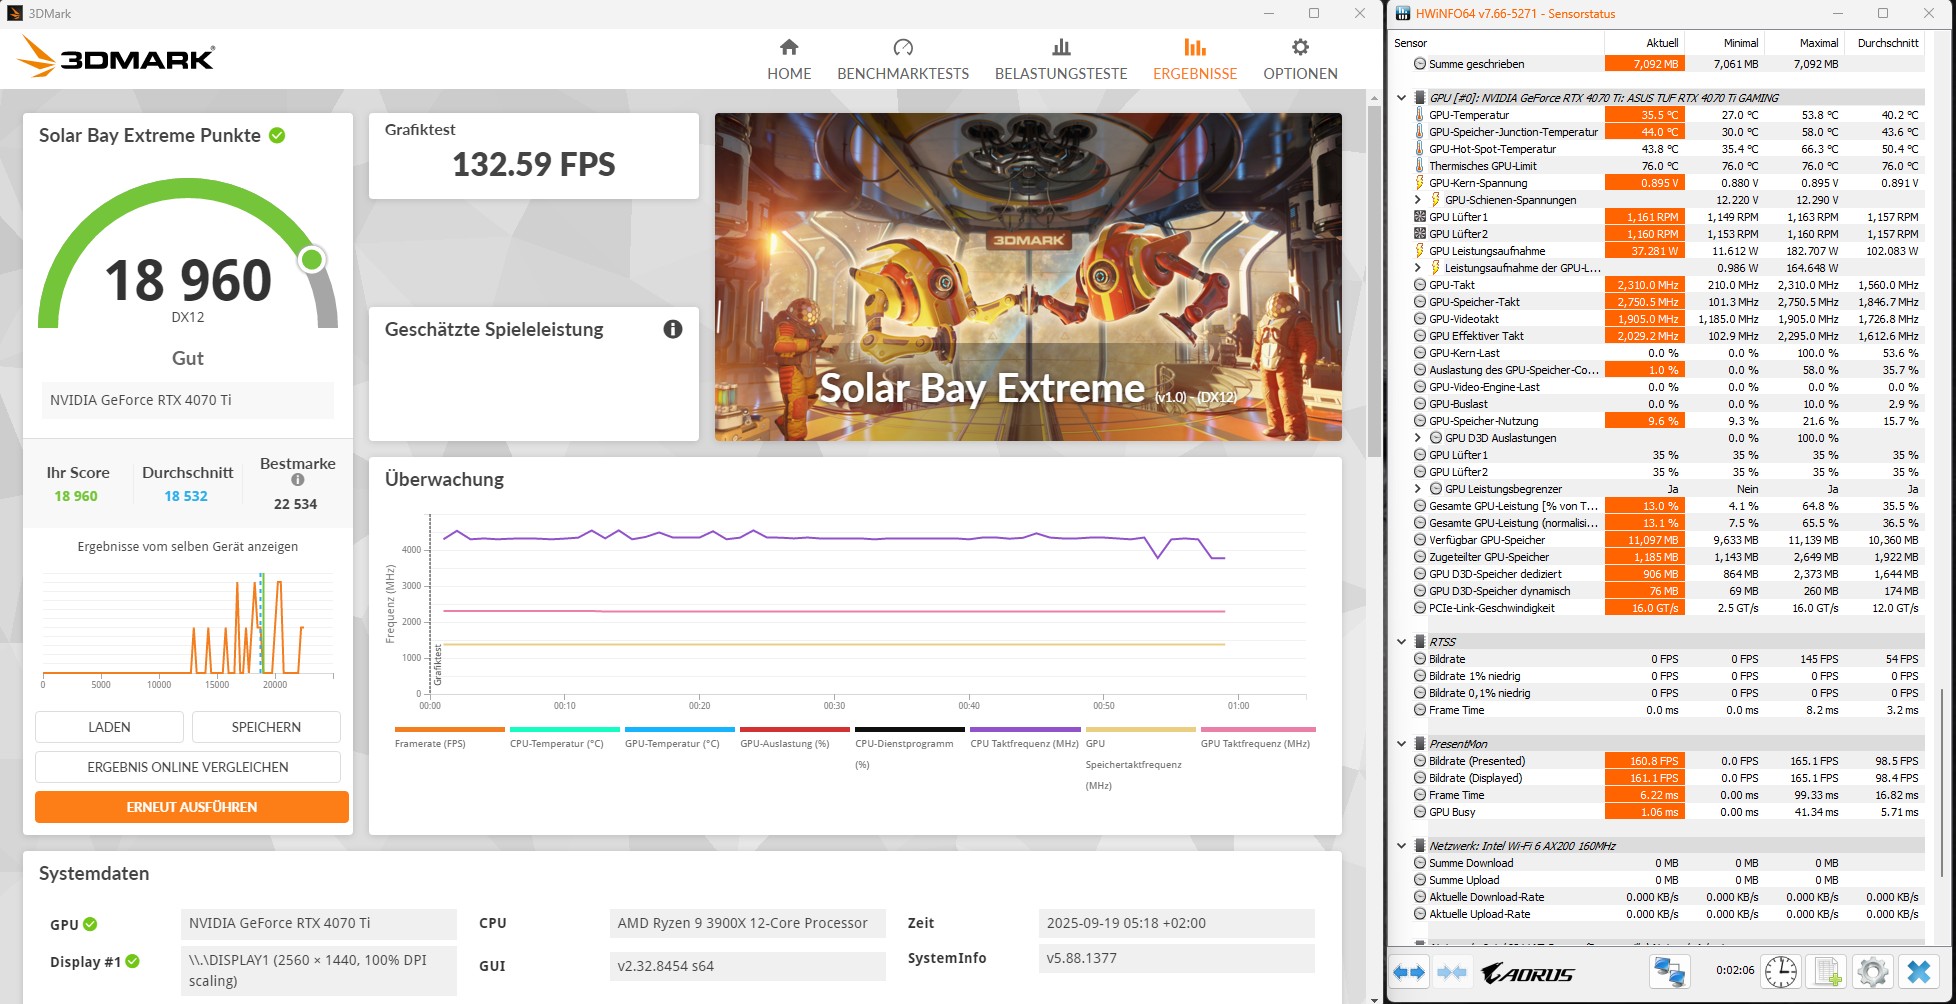The width and height of the screenshot is (1956, 1004).
Task: Click the Durchschnitt column header in HWiNFO
Action: pyautogui.click(x=1886, y=43)
